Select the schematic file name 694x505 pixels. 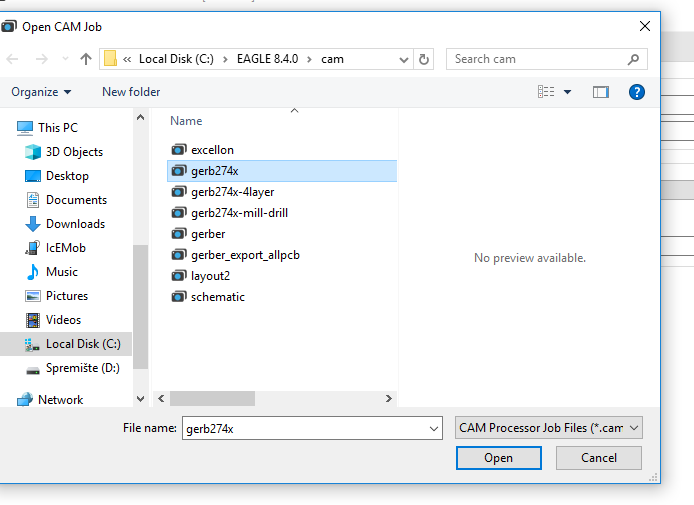[218, 297]
